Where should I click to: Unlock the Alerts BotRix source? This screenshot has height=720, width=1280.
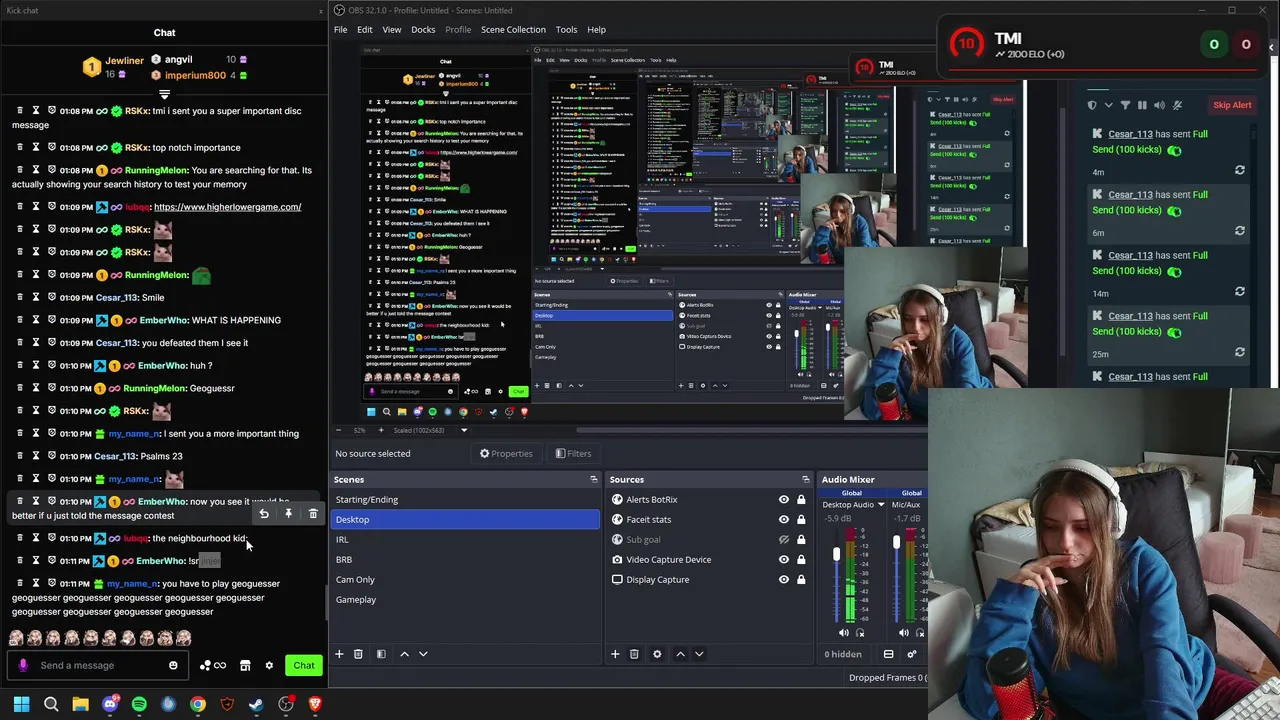click(x=801, y=500)
